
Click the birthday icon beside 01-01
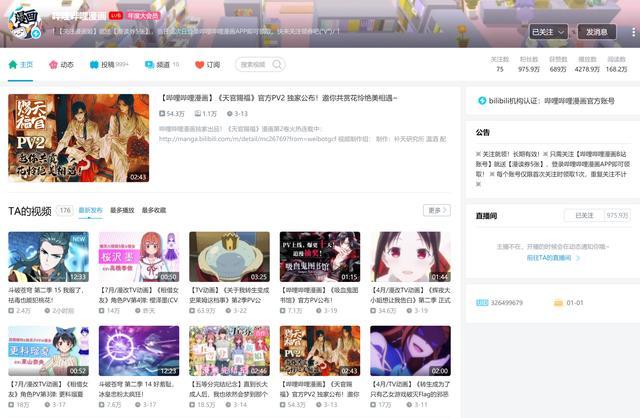click(x=558, y=303)
